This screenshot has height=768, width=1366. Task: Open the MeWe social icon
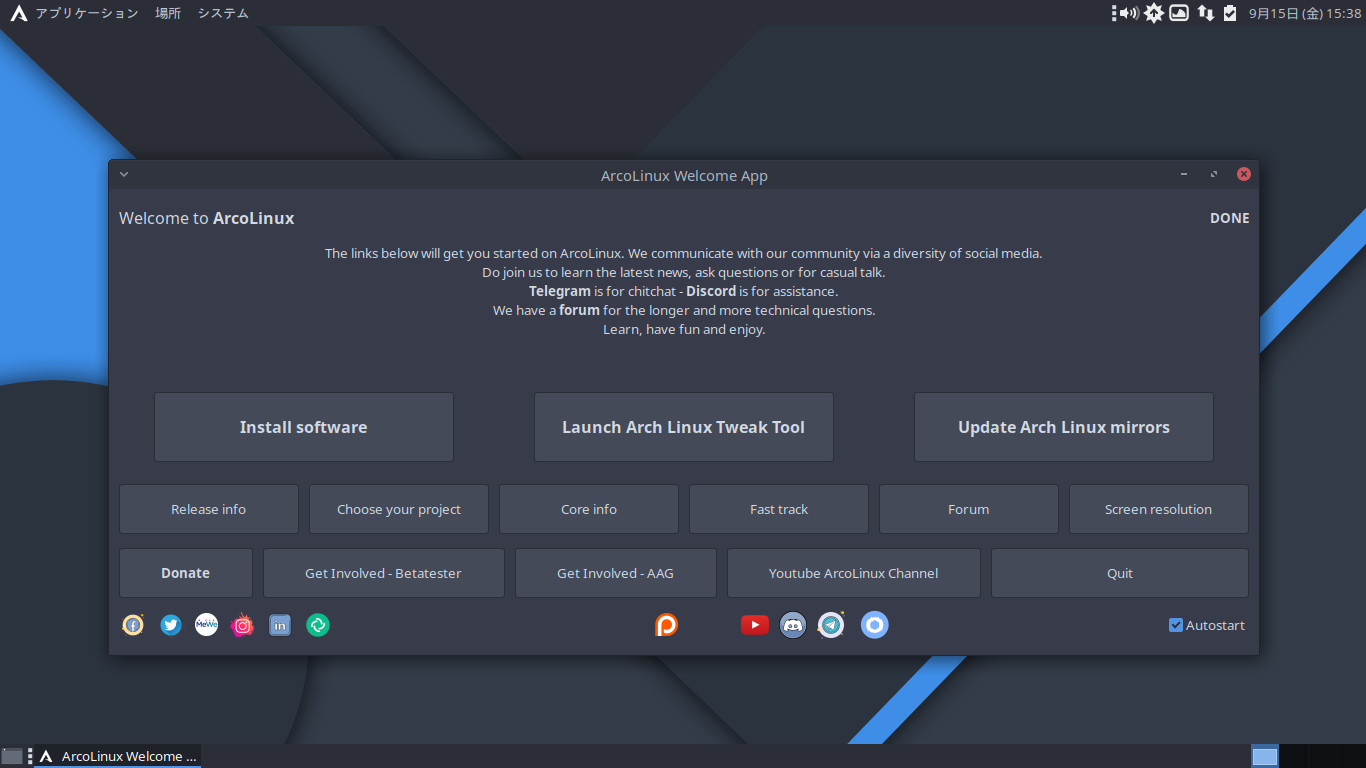[x=206, y=625]
